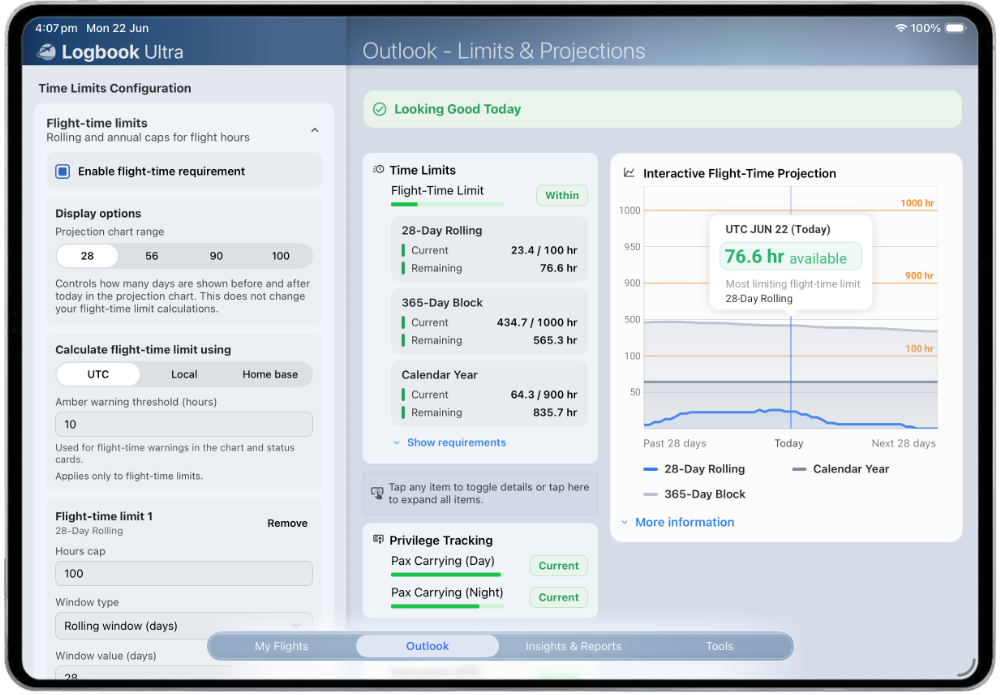Click the 76.6 hr available tooltip value
This screenshot has width=1000, height=695.
click(791, 257)
